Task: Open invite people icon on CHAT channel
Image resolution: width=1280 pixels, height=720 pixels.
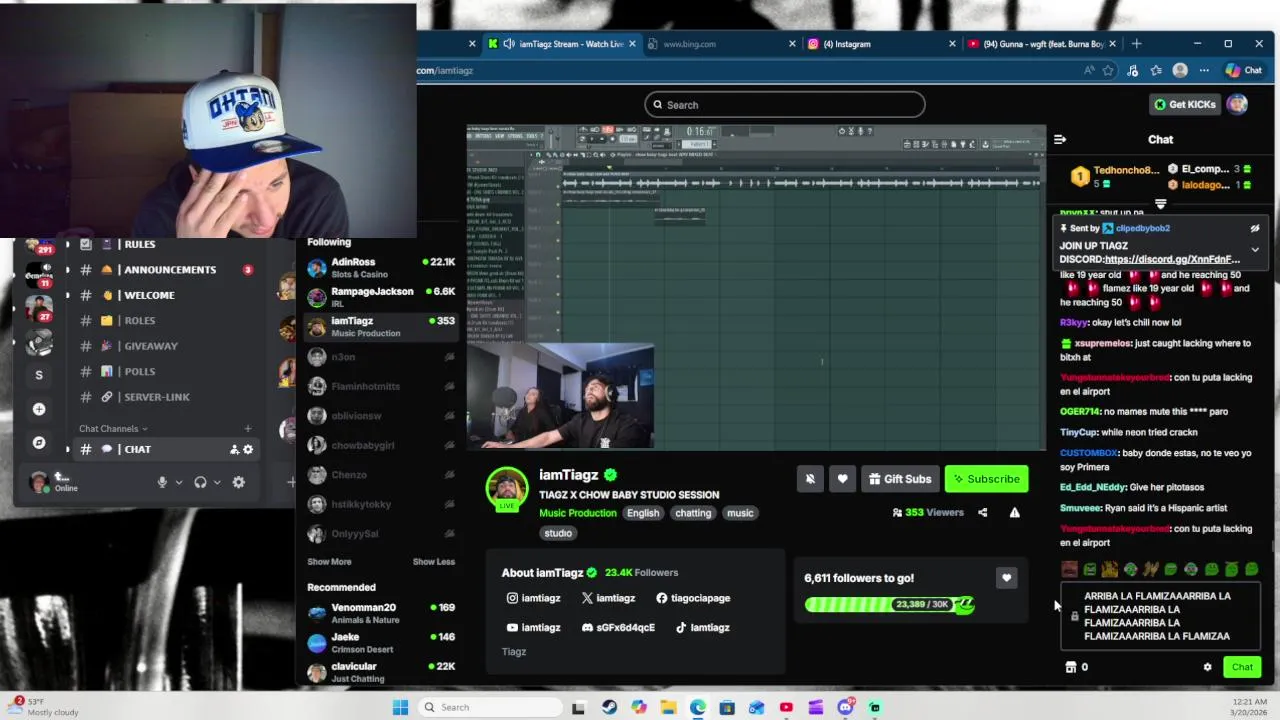Action: [x=234, y=450]
